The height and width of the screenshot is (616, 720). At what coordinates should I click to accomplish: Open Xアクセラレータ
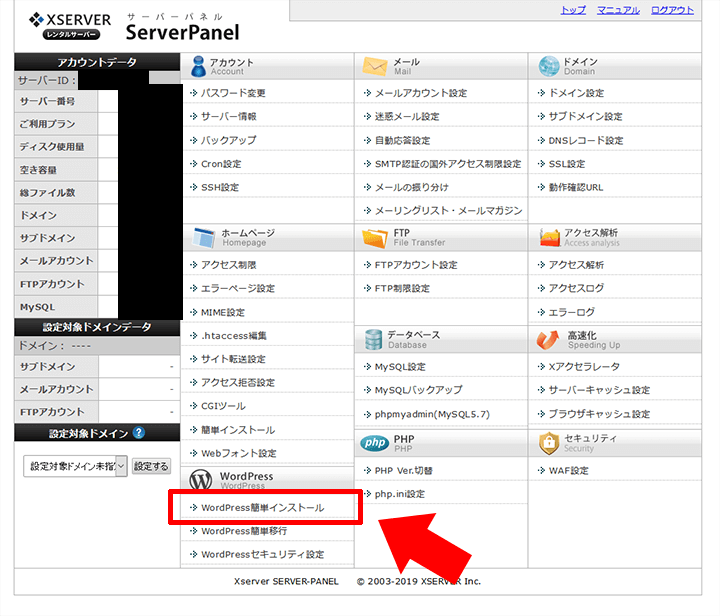pos(584,367)
